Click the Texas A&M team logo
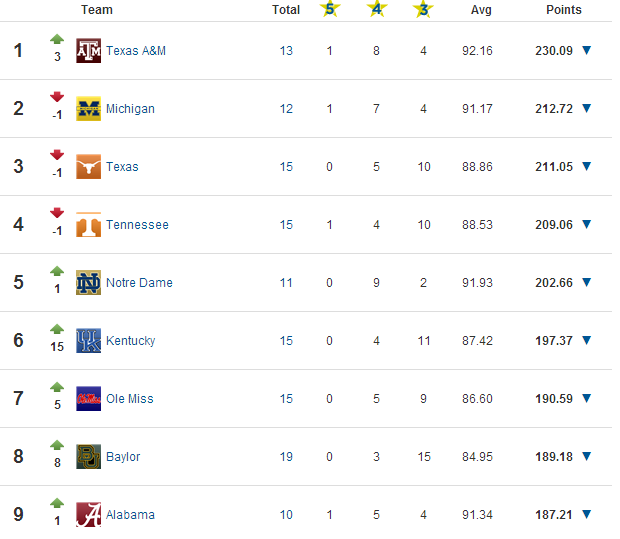620x539 pixels. coord(88,51)
